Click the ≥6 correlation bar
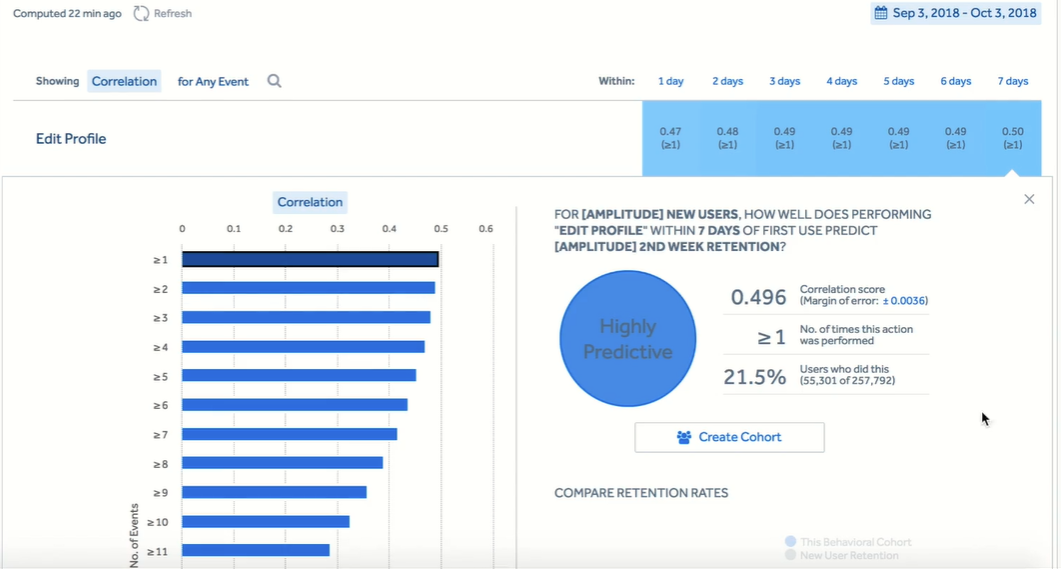 (294, 405)
